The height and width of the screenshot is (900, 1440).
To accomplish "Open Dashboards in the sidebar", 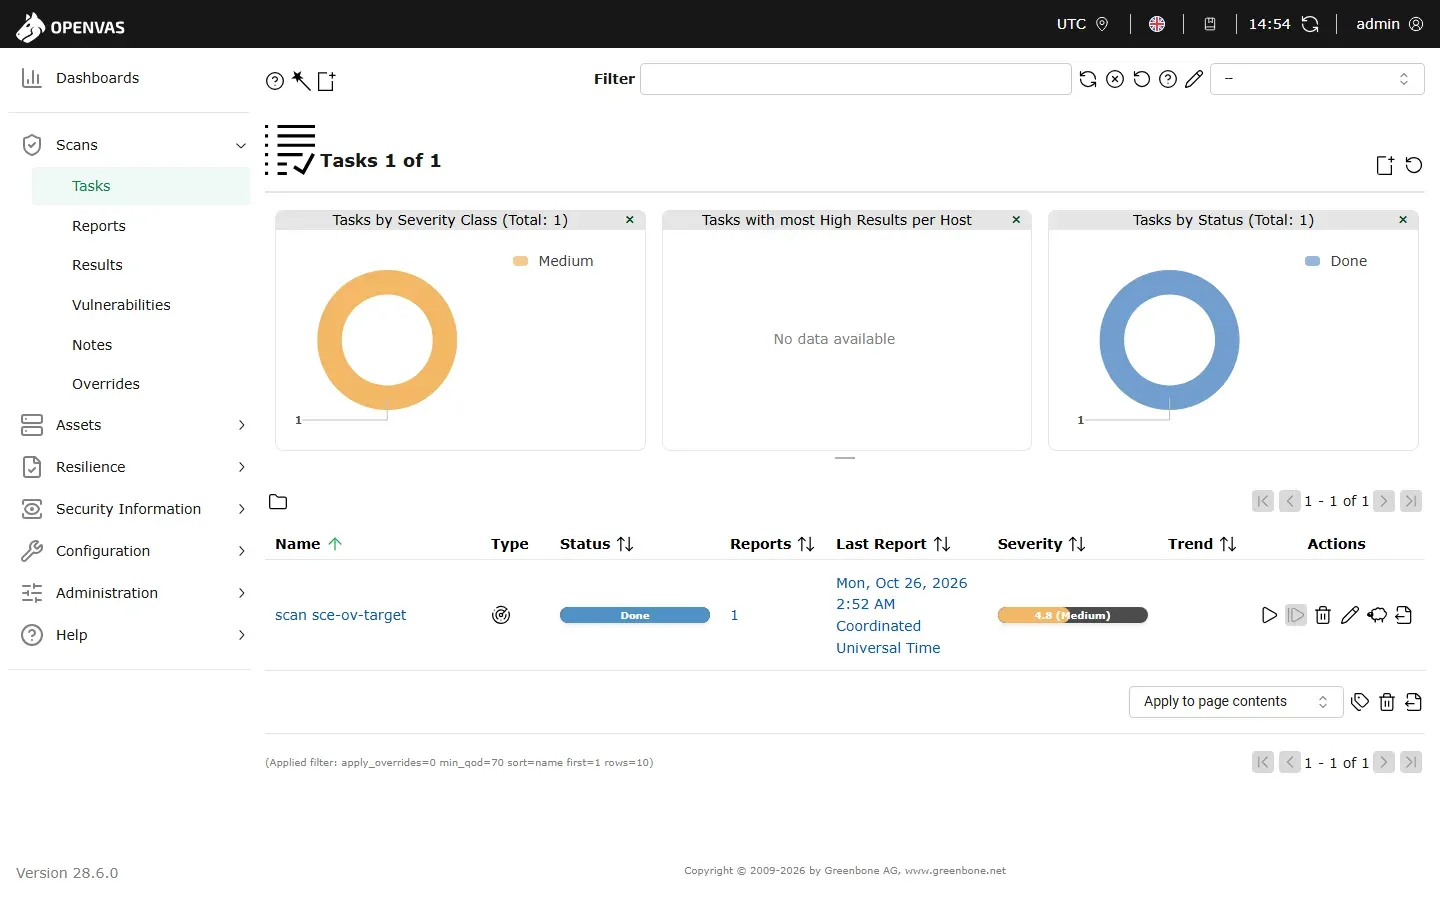I will click(x=97, y=78).
